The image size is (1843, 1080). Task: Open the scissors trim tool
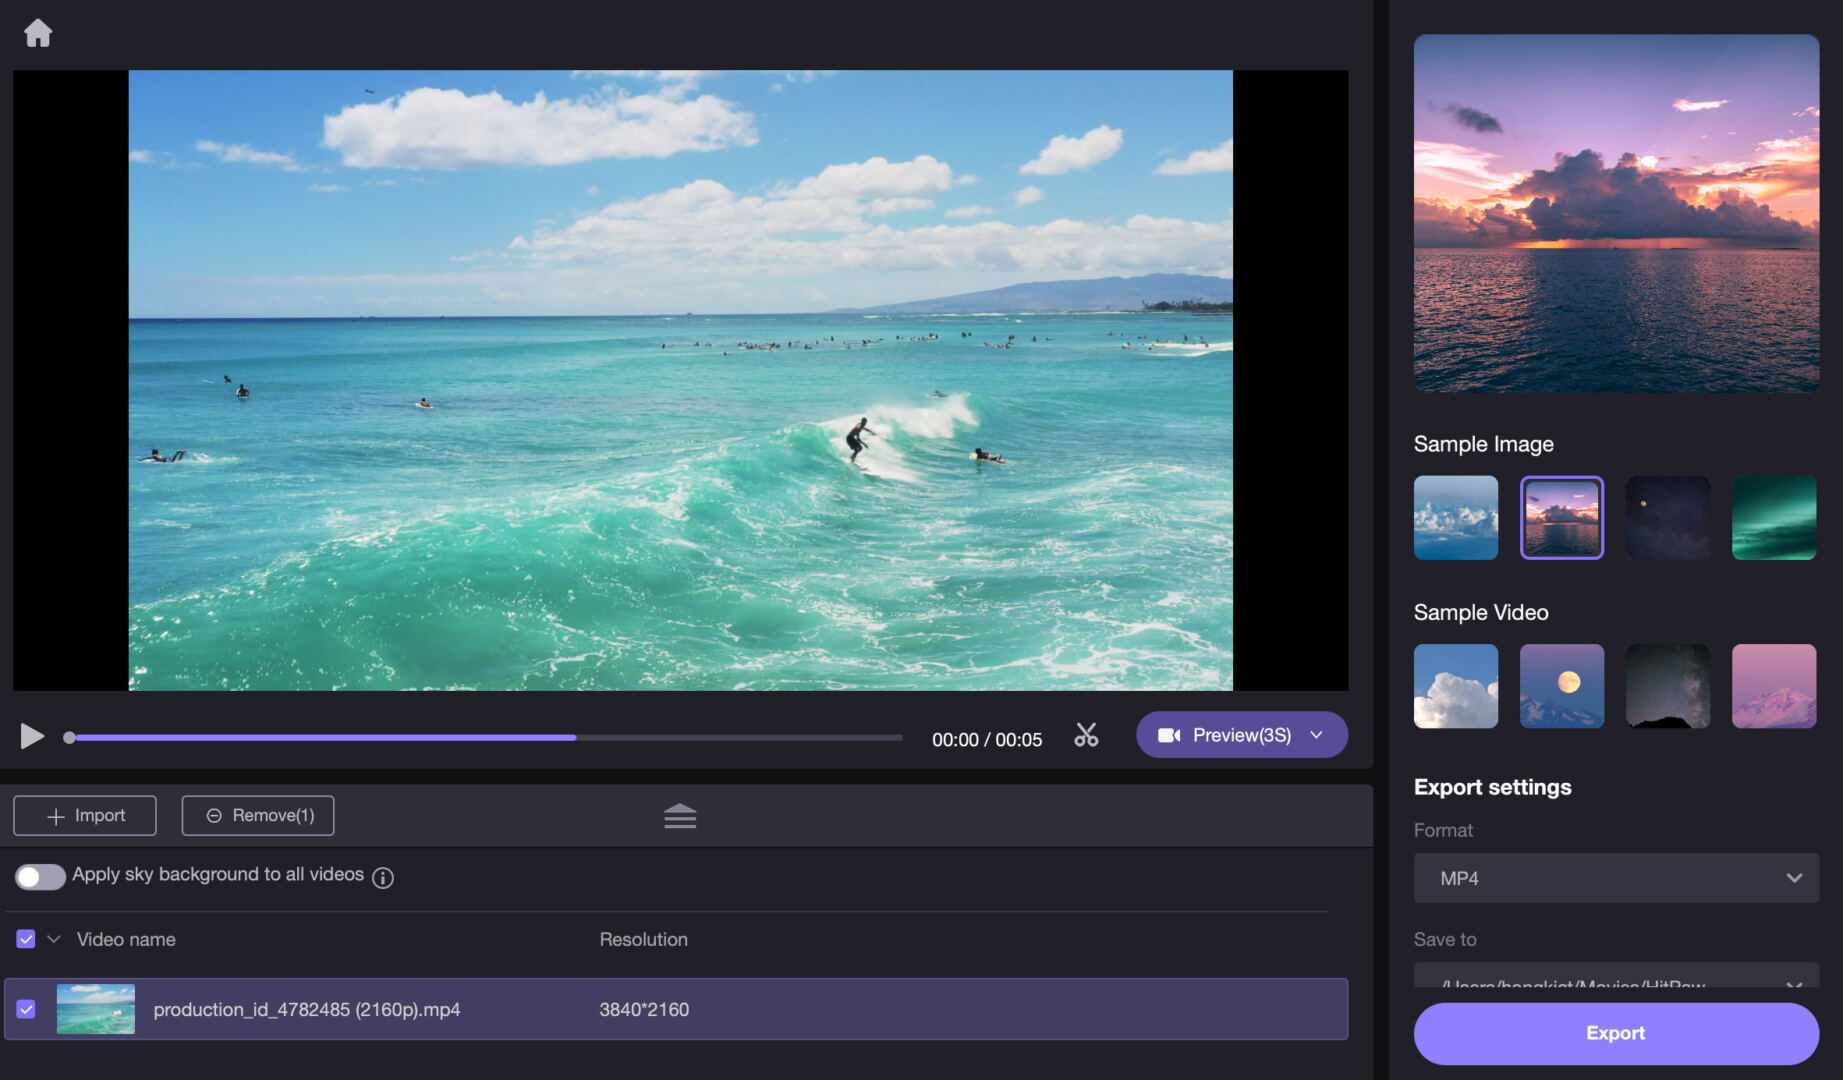pos(1086,736)
